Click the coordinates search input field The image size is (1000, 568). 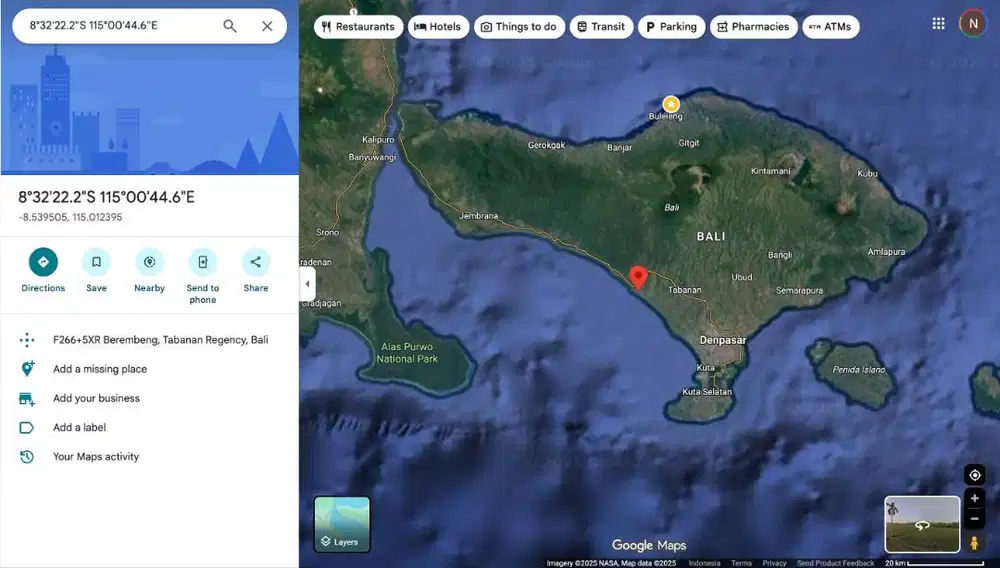pos(121,26)
